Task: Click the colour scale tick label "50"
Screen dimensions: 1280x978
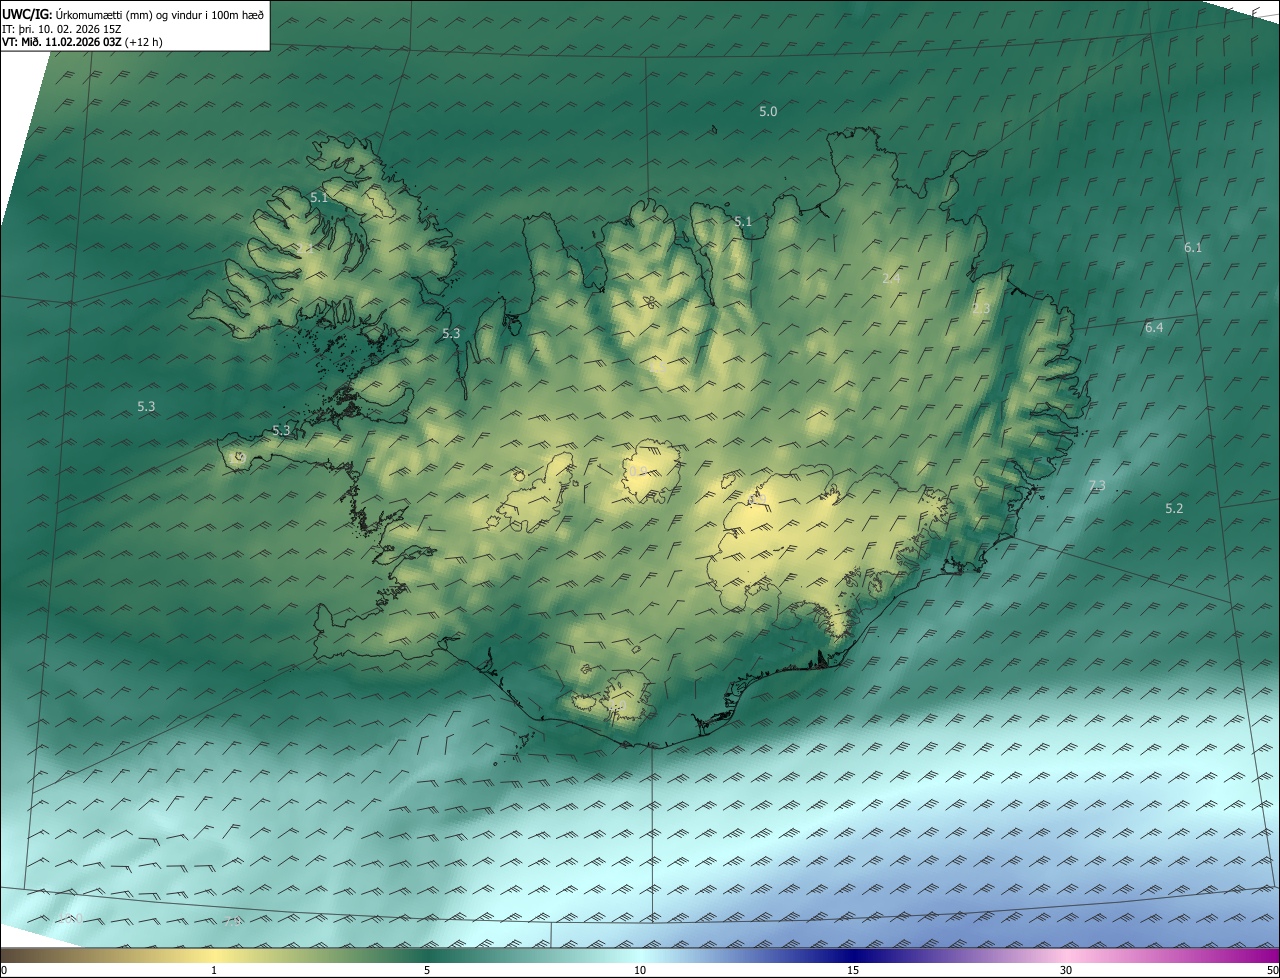Action: pos(1272,970)
